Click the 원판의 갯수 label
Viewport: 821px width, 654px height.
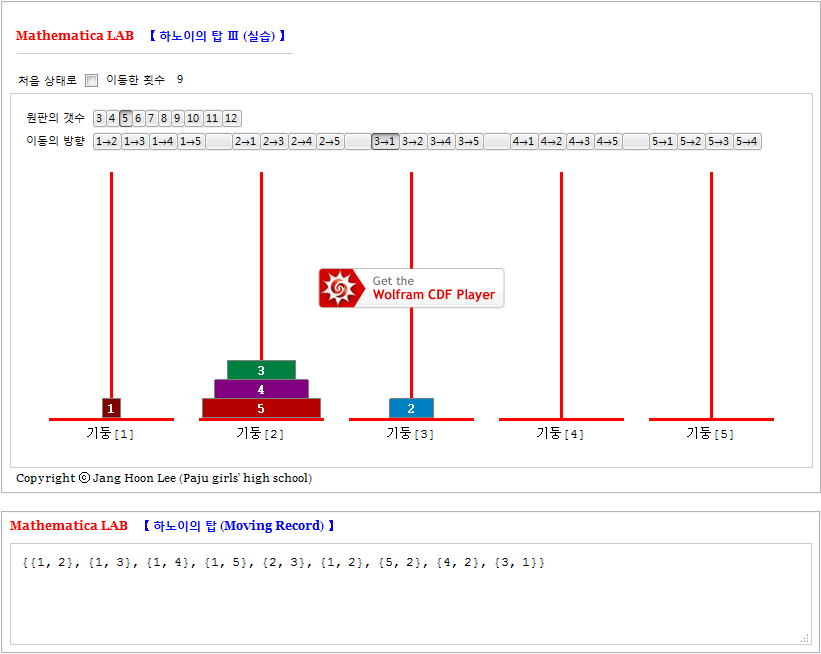pos(56,118)
